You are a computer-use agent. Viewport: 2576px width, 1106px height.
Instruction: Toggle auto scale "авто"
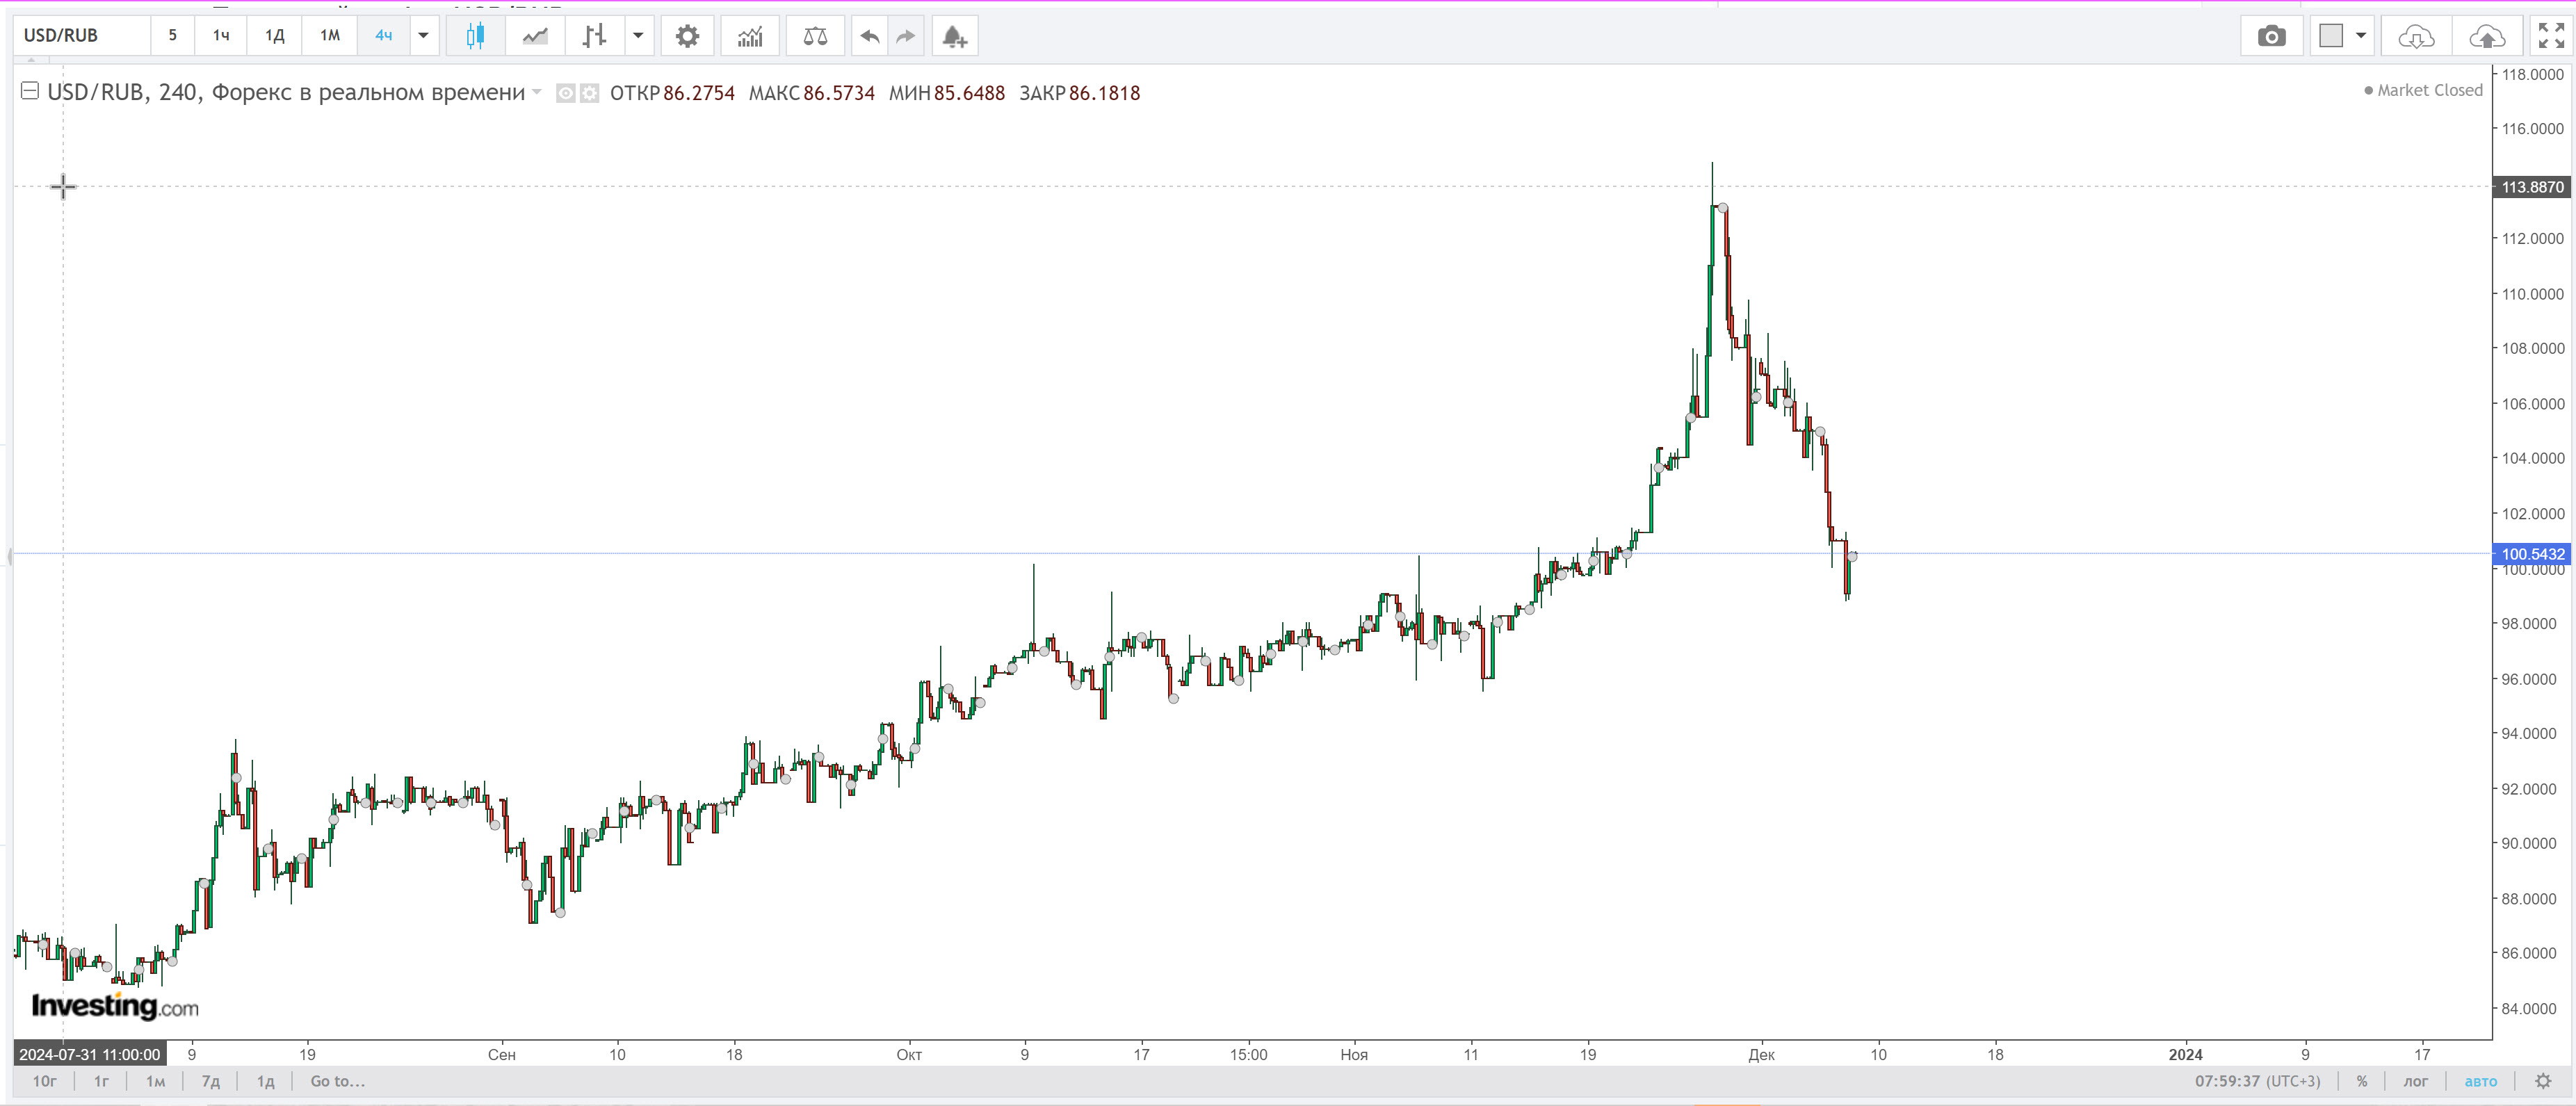(2480, 1081)
